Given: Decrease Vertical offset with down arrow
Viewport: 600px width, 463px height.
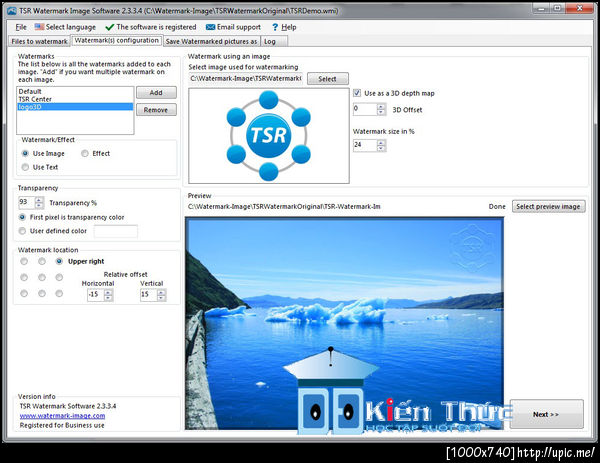Looking at the screenshot, I should click(x=162, y=298).
